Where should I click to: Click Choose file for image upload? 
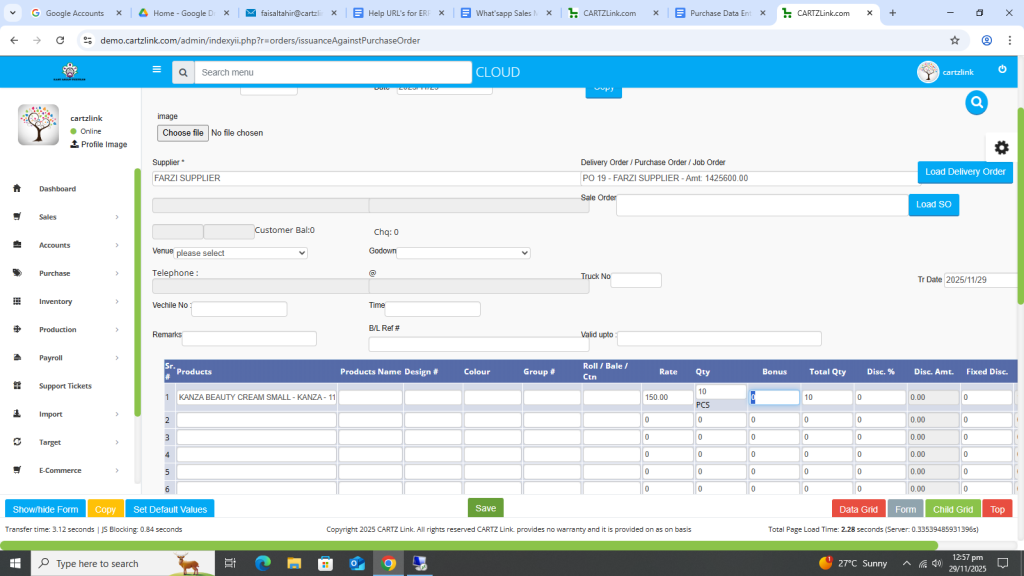click(x=183, y=133)
